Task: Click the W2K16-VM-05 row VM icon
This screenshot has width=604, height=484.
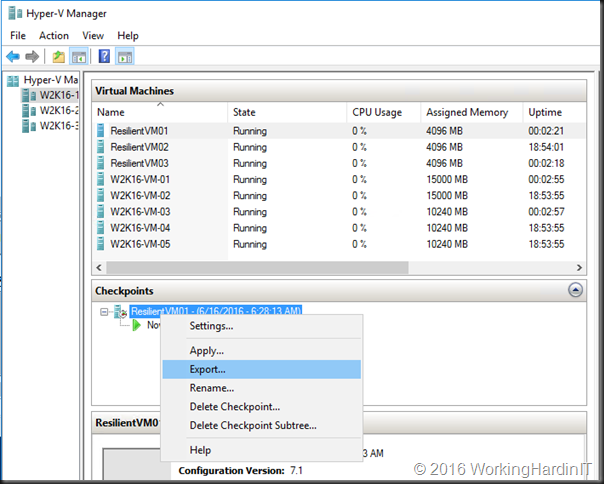Action: [x=101, y=244]
